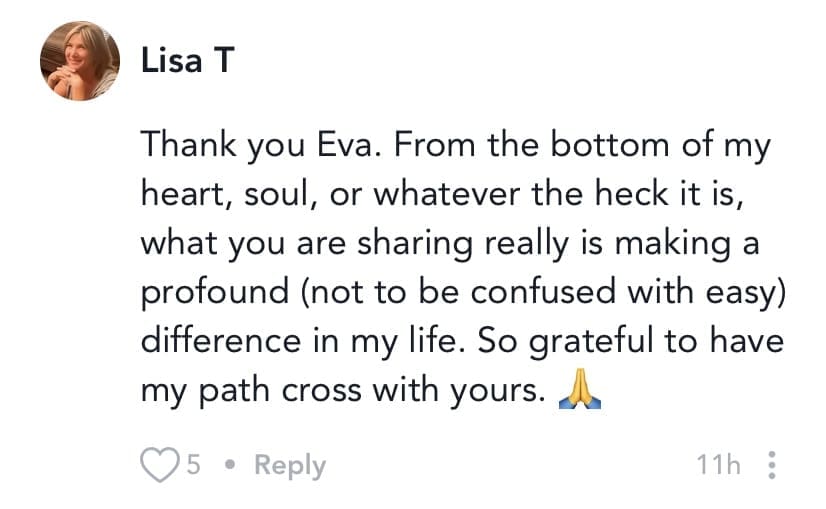The height and width of the screenshot is (509, 826).
Task: Click the Reply link under the comment
Action: pos(289,466)
